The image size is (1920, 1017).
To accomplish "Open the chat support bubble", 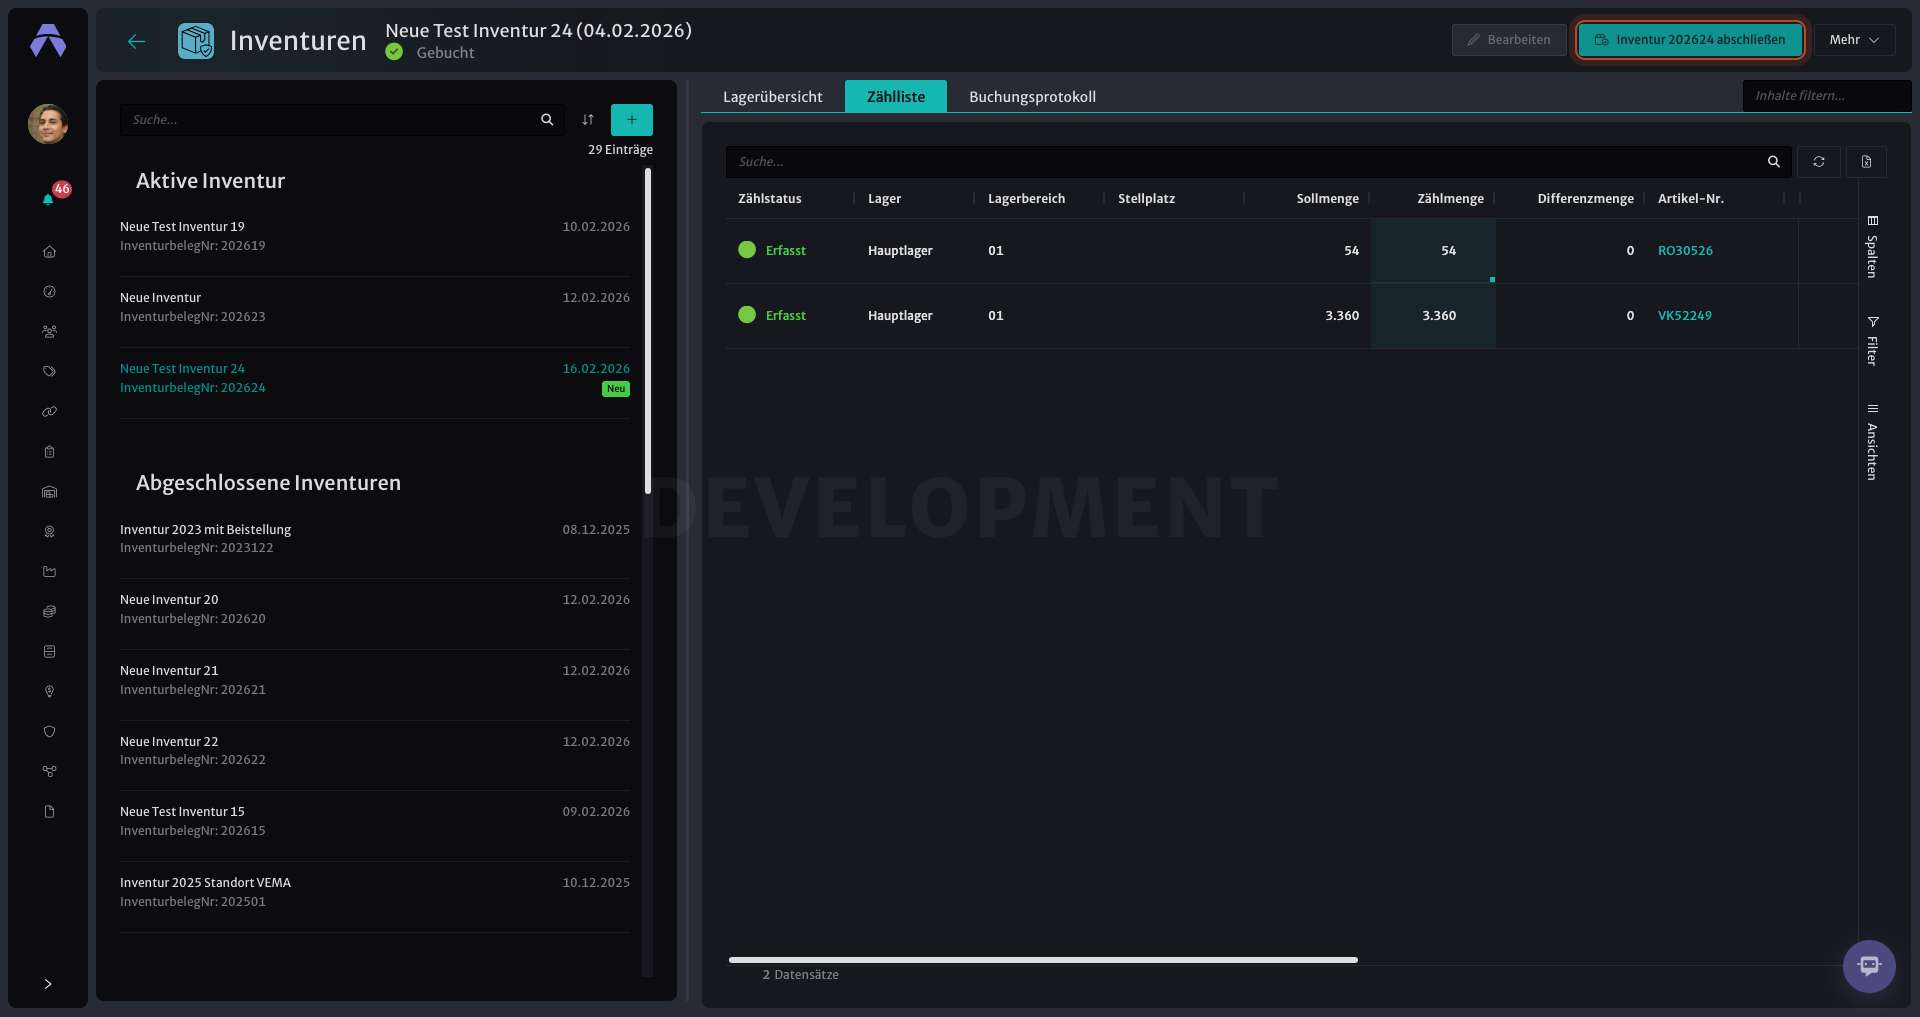I will click(x=1869, y=966).
